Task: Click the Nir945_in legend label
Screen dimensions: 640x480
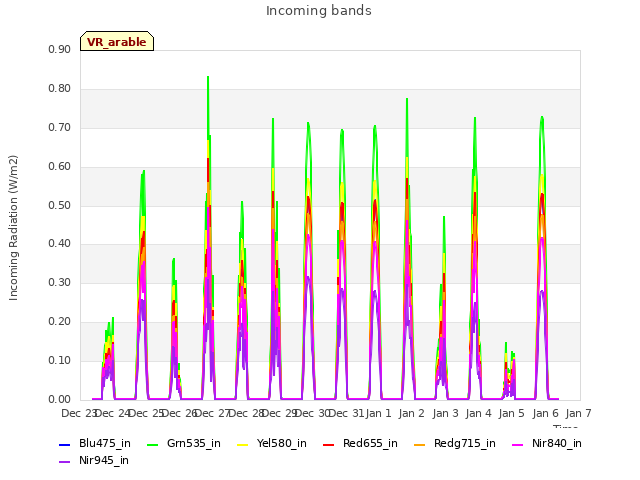Action: click(x=104, y=460)
